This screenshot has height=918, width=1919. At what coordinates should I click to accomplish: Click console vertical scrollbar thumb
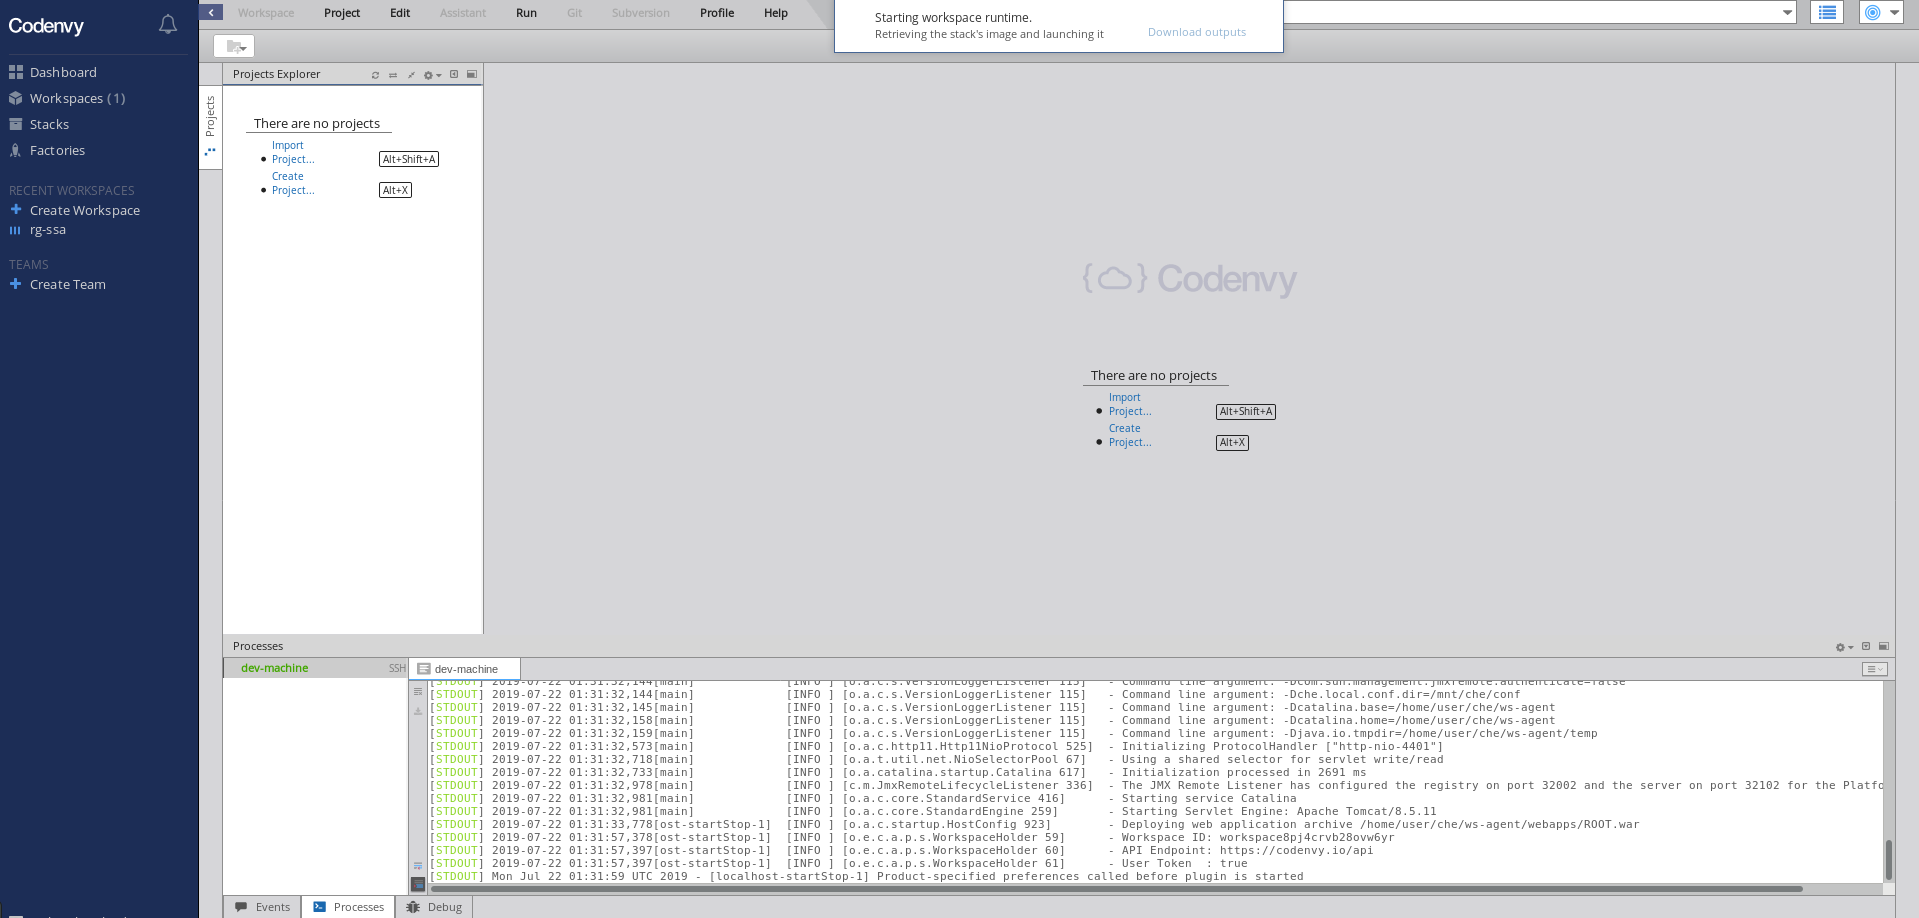click(x=1889, y=860)
